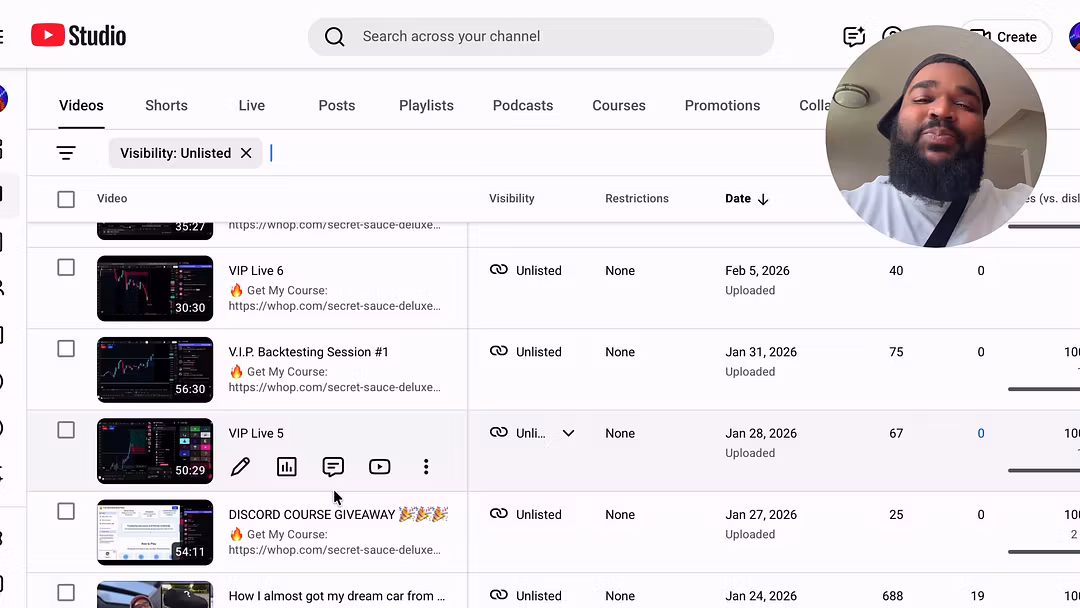Open the Playlists tab
1080x608 pixels.
(426, 105)
